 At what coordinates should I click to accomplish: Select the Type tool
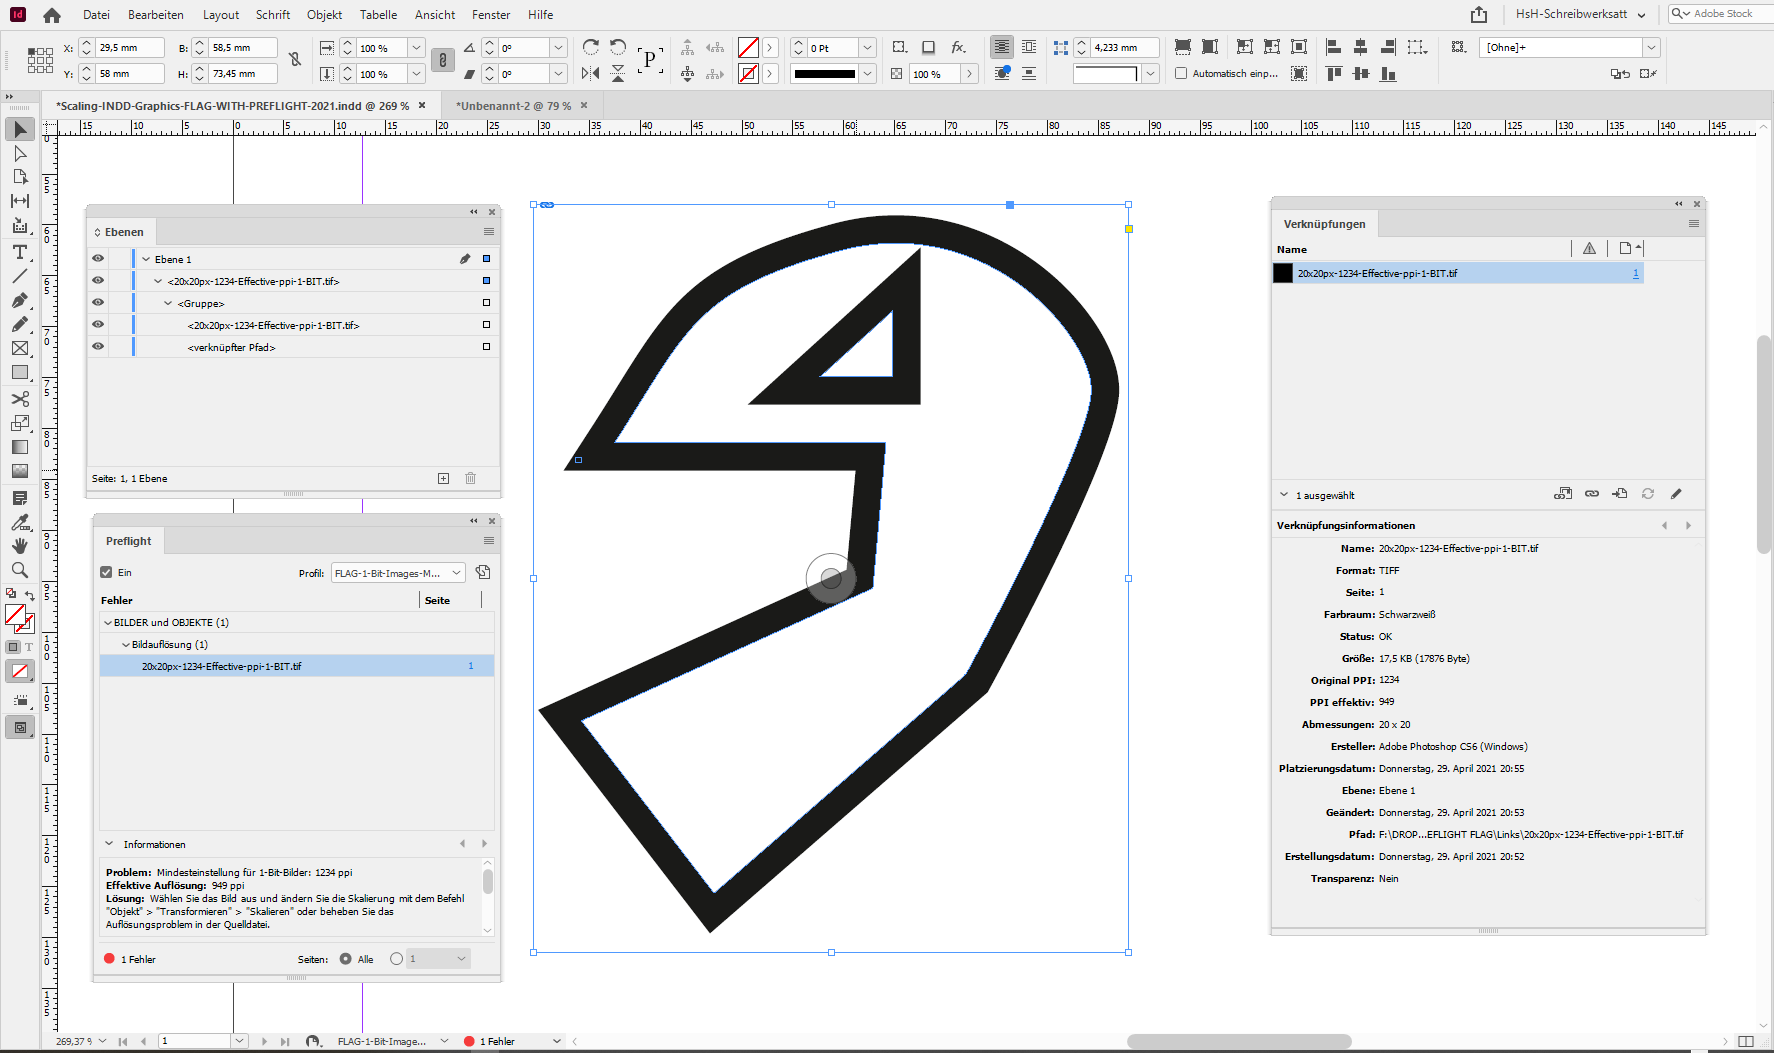[19, 253]
